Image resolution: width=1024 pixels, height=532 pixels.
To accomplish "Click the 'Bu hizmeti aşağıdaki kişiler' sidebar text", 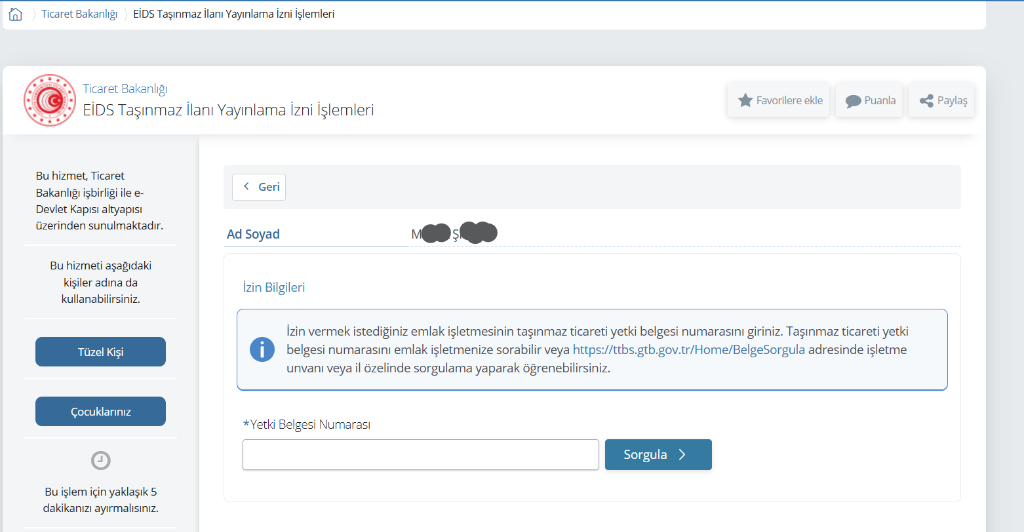I will [101, 283].
